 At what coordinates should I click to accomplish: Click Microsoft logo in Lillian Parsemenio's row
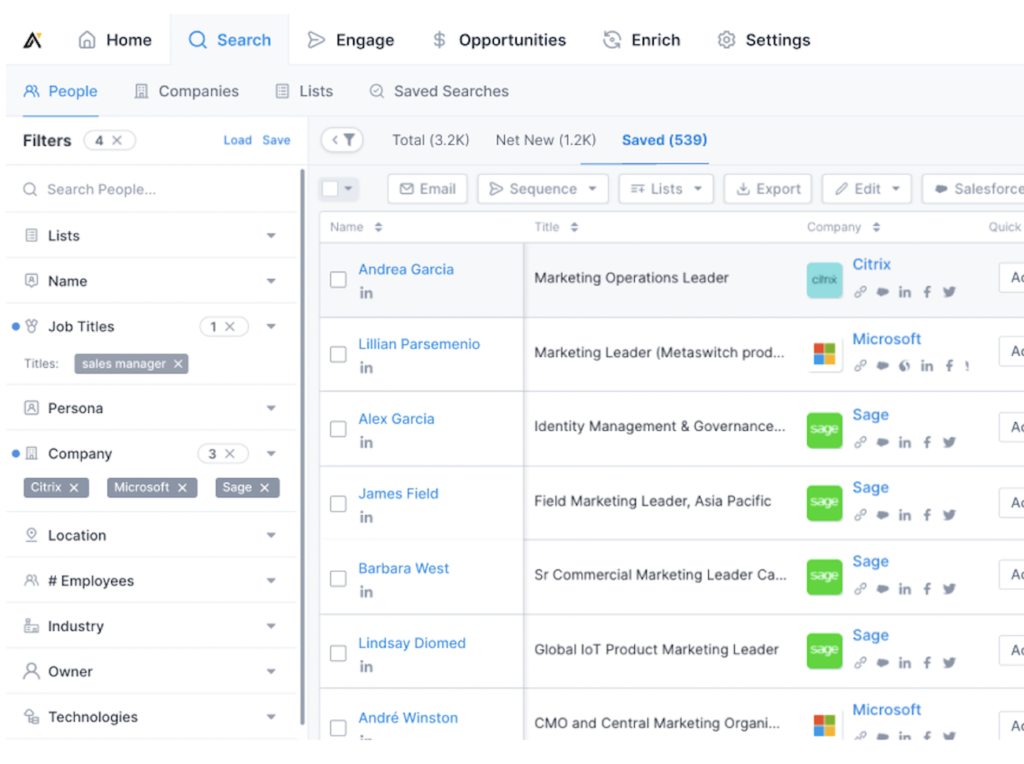click(x=824, y=355)
